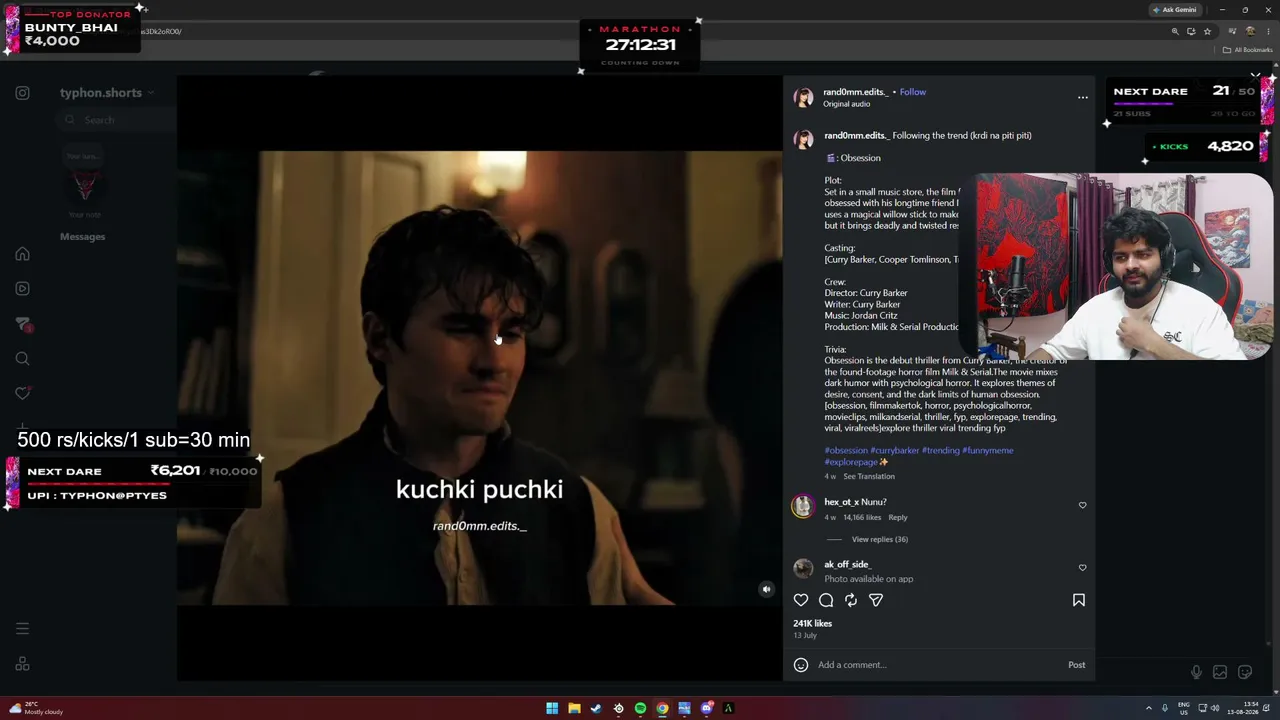Image resolution: width=1280 pixels, height=720 pixels.
Task: Open the Chrome profile avatar
Action: (1250, 32)
